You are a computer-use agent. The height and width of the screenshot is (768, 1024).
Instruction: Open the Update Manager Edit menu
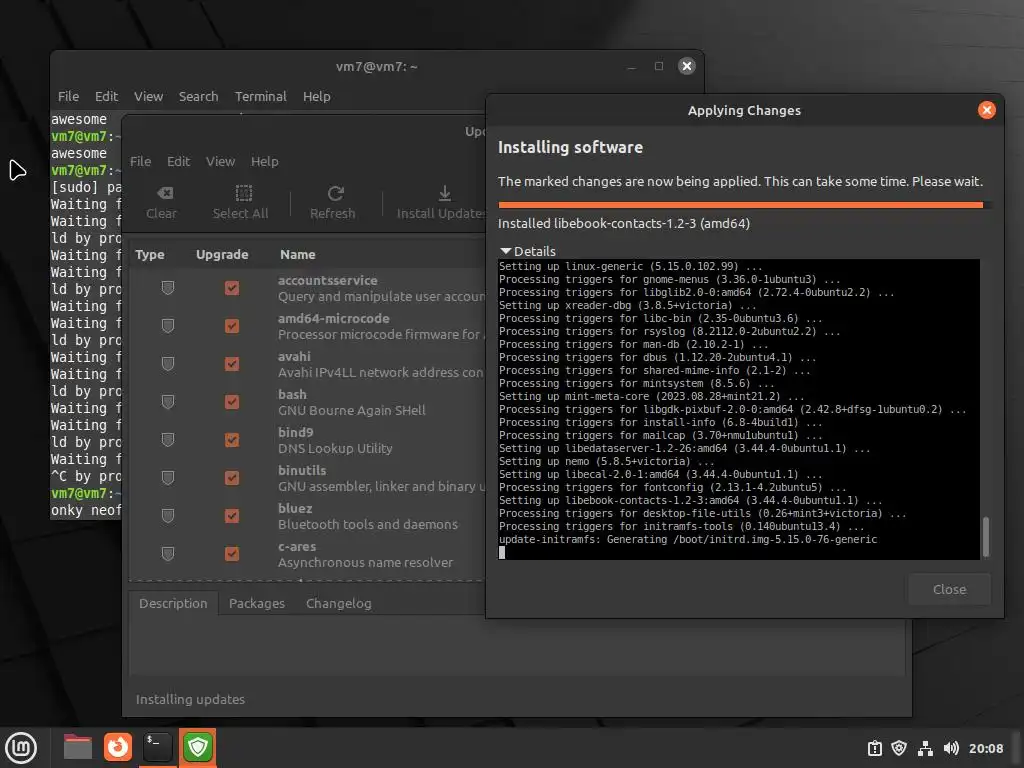point(178,161)
